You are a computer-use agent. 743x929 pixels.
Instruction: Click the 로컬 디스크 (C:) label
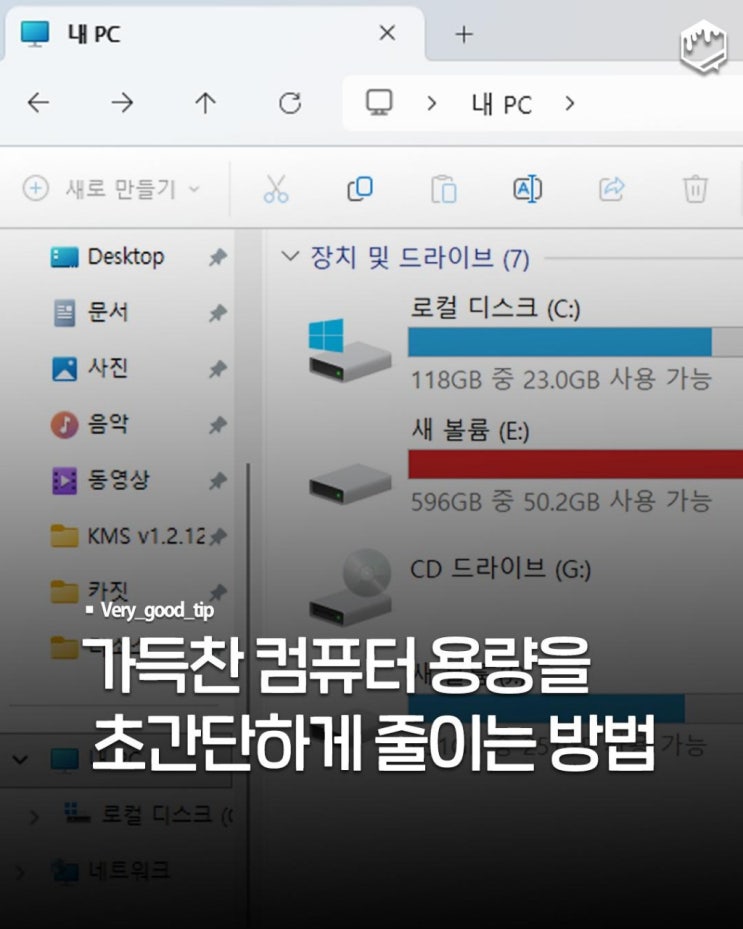495,309
